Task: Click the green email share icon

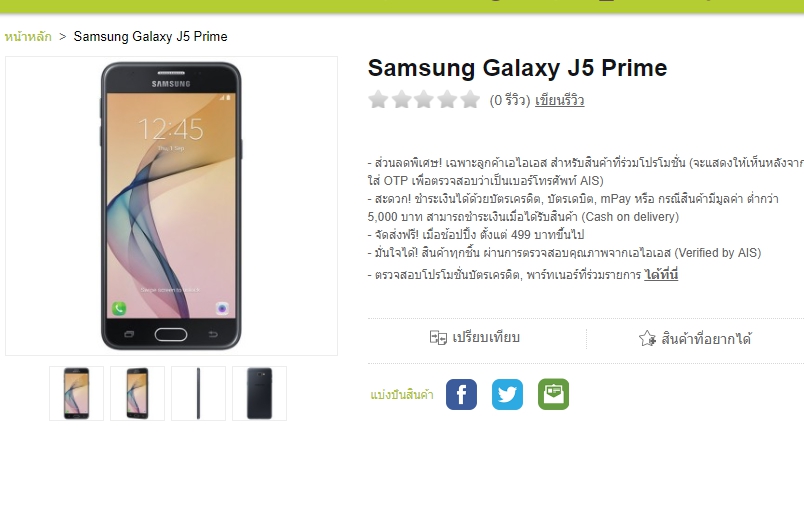Action: tap(553, 394)
